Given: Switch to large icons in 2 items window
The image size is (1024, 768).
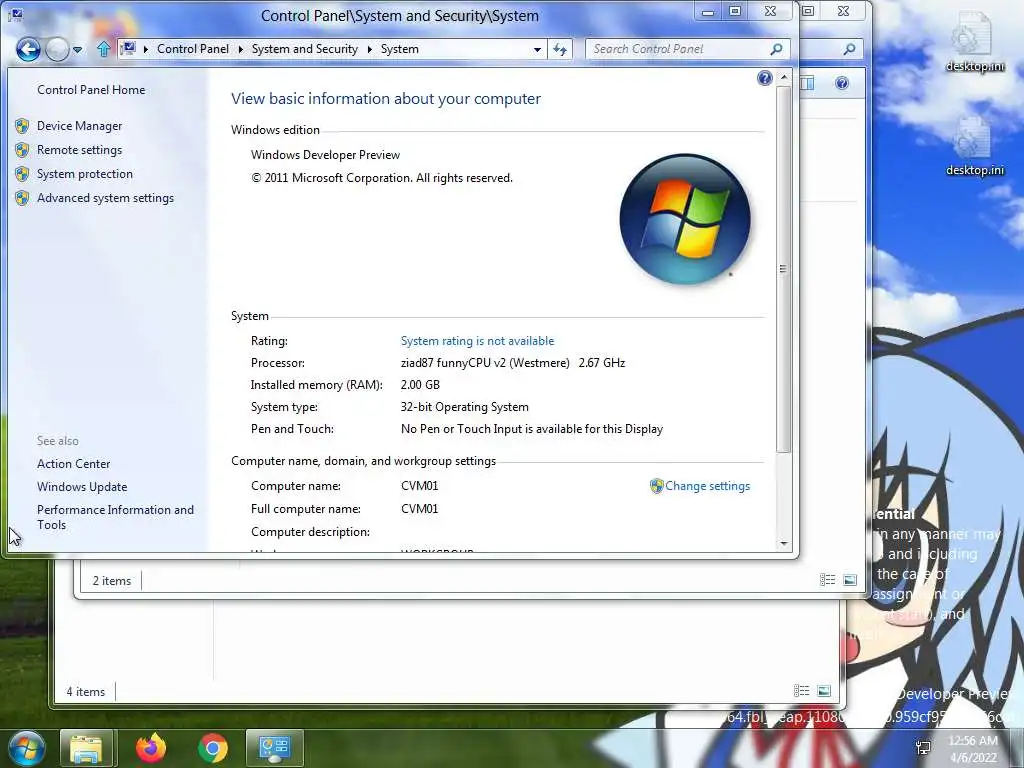Looking at the screenshot, I should 850,580.
